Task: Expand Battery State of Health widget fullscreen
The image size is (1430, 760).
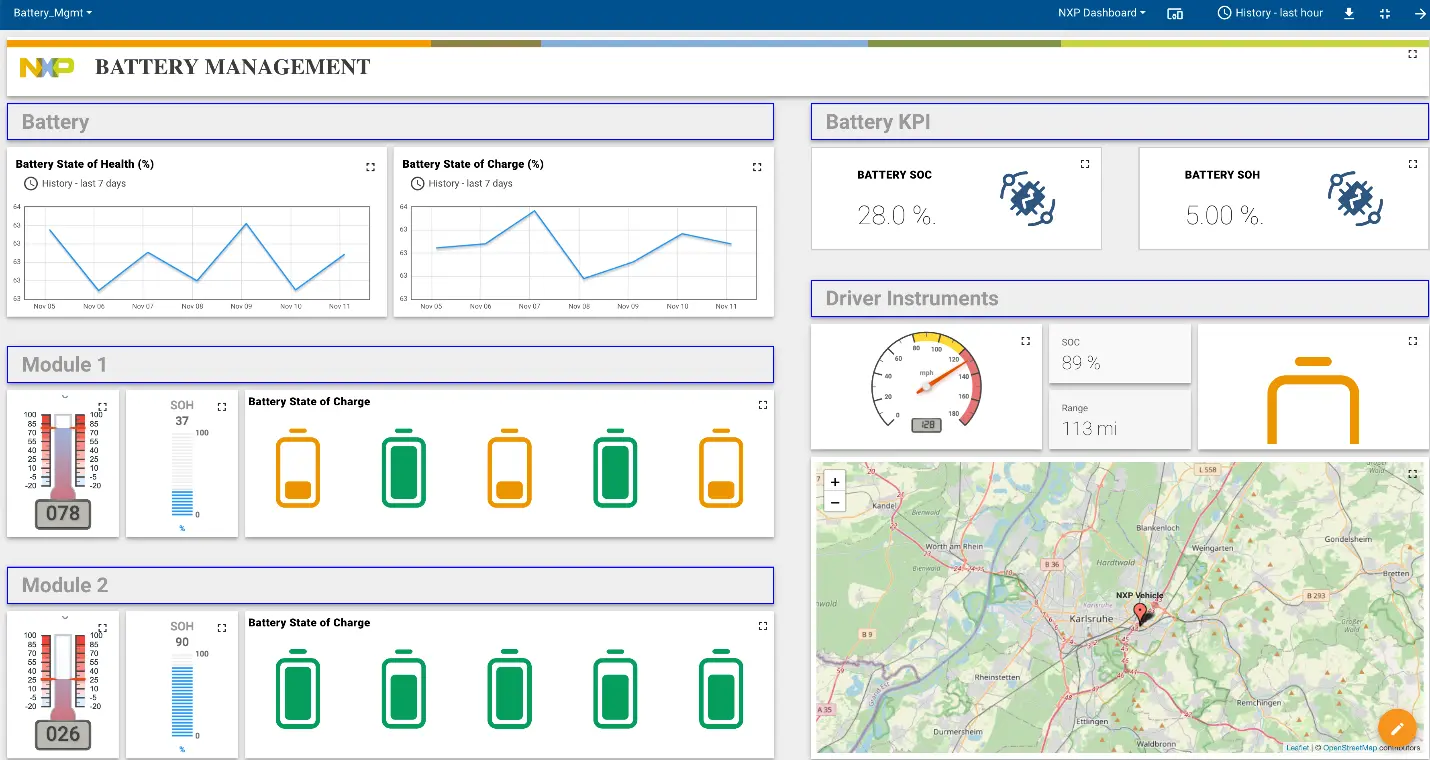Action: tap(370, 167)
